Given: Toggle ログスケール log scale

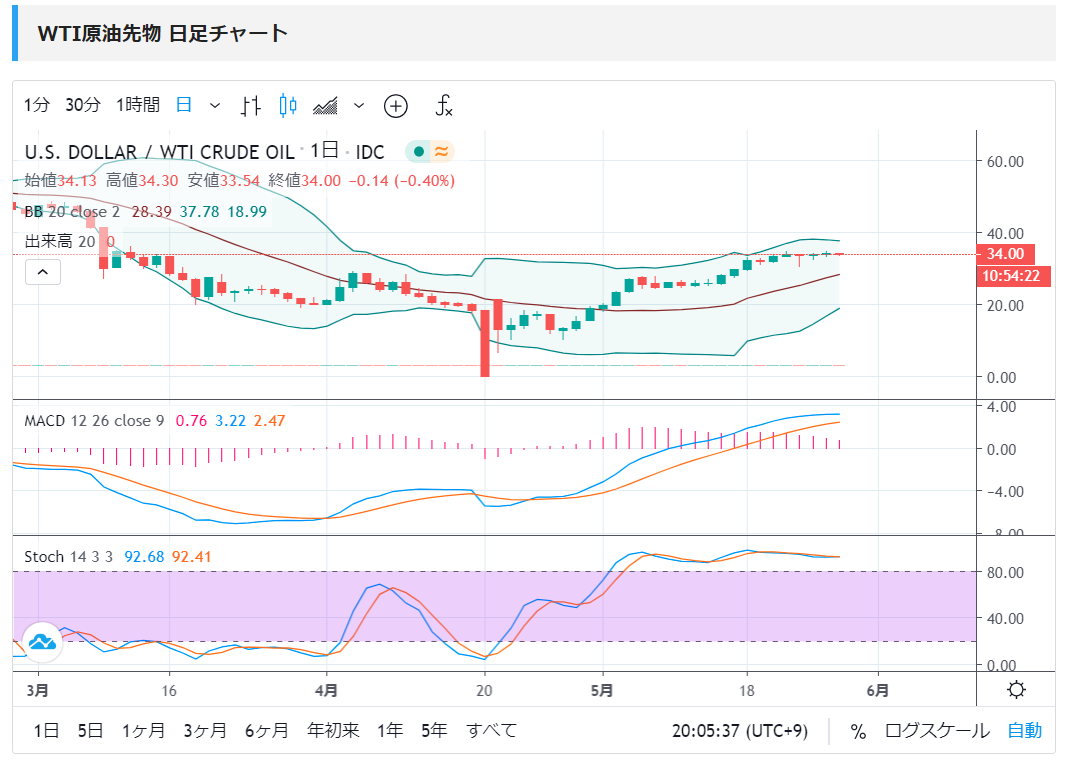Looking at the screenshot, I should [x=937, y=731].
